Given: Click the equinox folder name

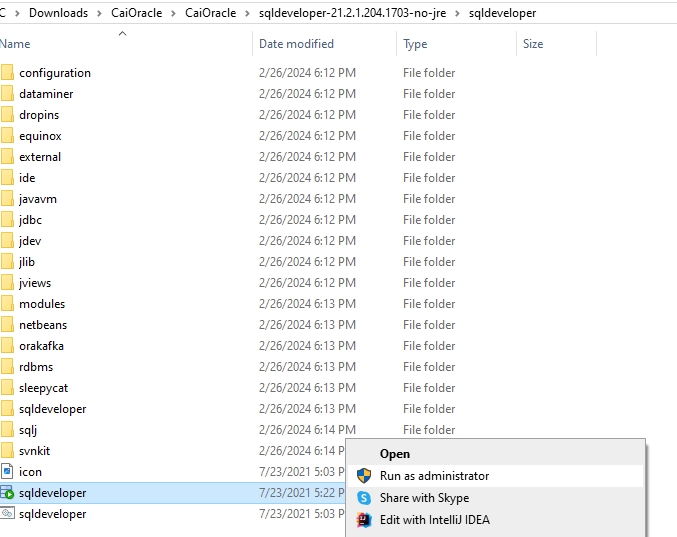Looking at the screenshot, I should (x=40, y=136).
